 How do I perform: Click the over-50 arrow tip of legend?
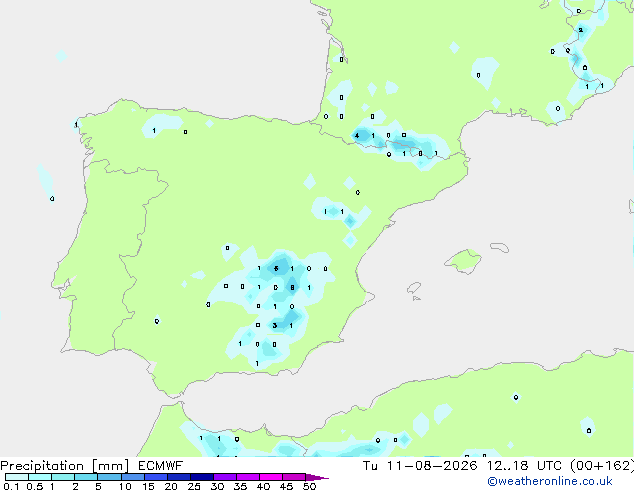[317, 477]
